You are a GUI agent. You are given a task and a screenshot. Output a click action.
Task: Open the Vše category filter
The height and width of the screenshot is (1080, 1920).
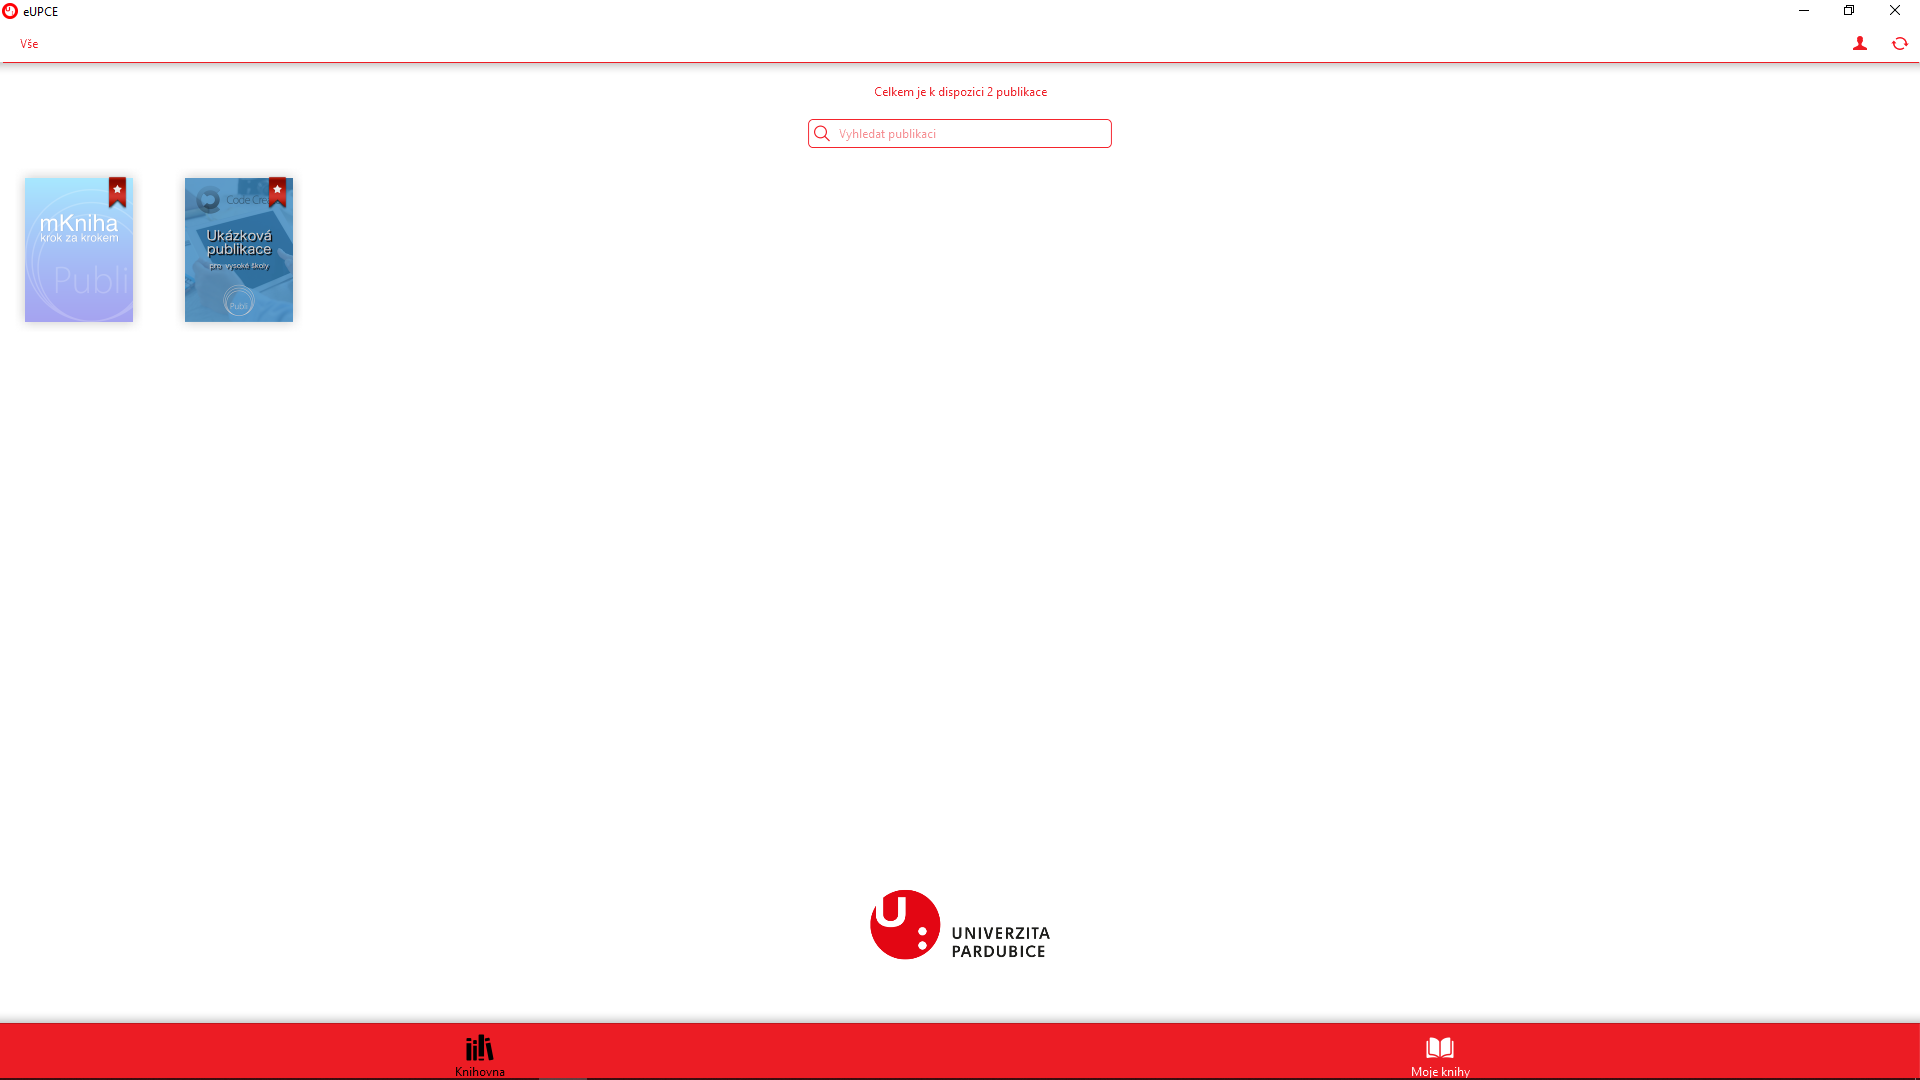click(29, 44)
